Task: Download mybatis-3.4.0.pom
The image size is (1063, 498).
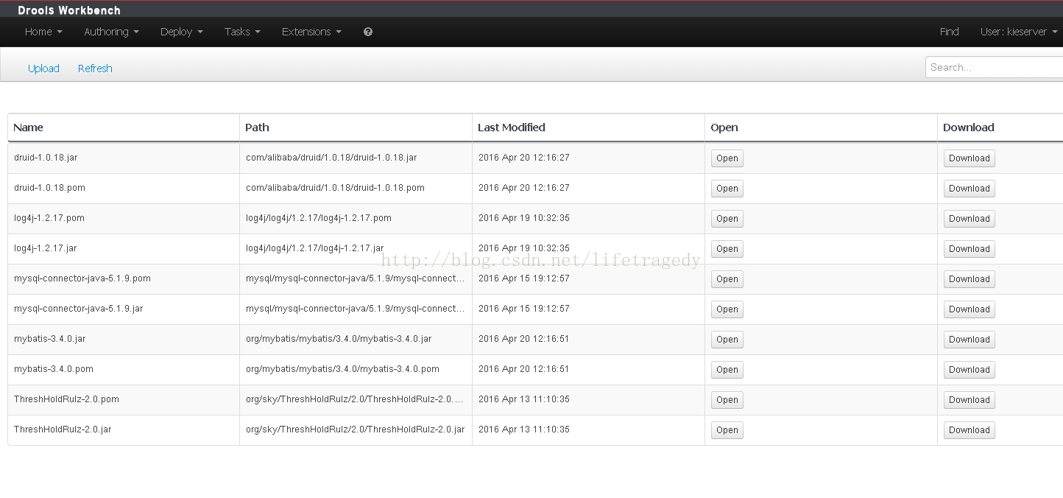Action: point(969,369)
